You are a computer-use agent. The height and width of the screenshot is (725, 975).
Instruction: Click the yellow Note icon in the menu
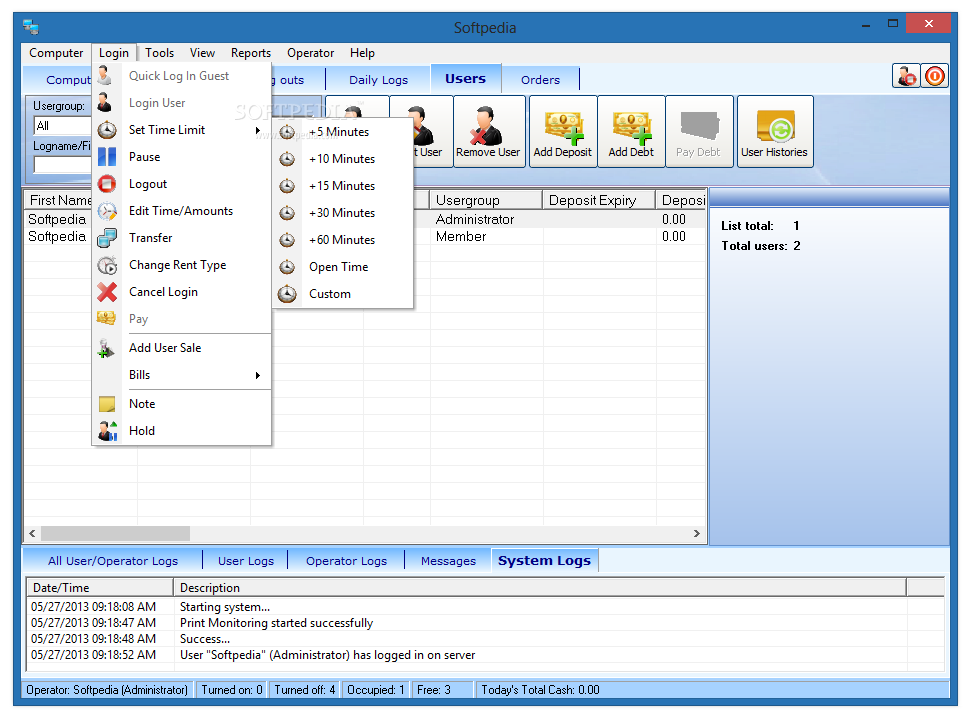[107, 404]
